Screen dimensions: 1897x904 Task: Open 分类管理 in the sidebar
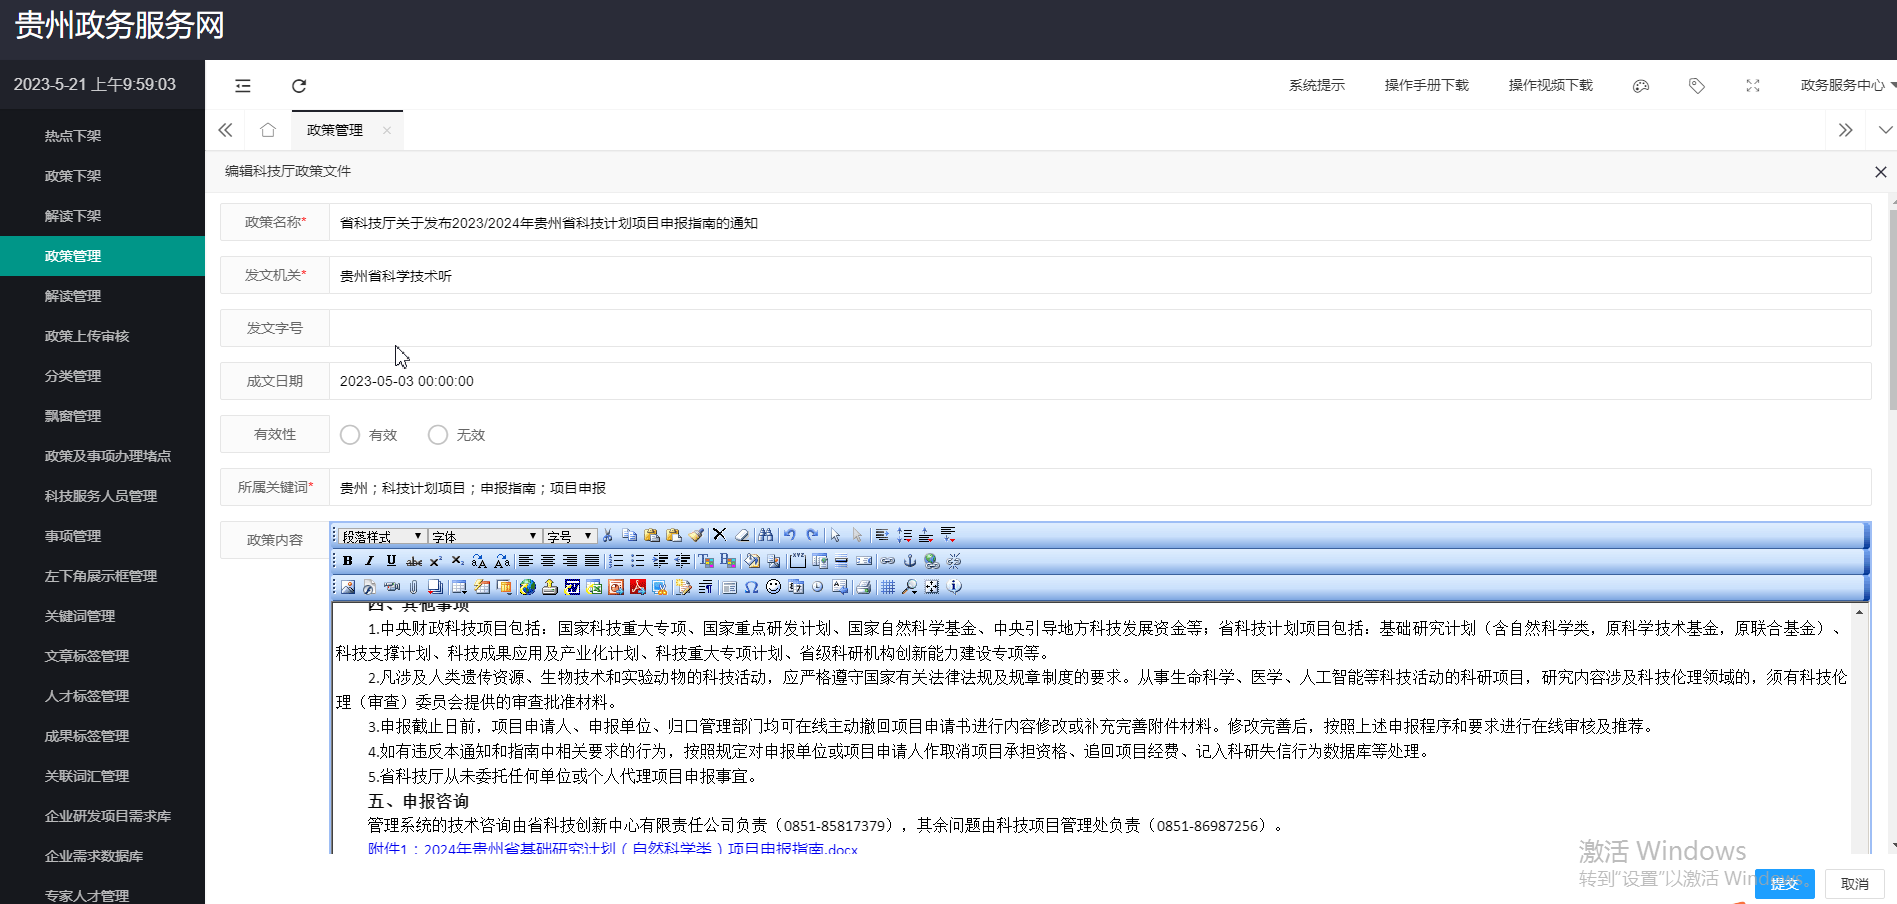click(73, 376)
